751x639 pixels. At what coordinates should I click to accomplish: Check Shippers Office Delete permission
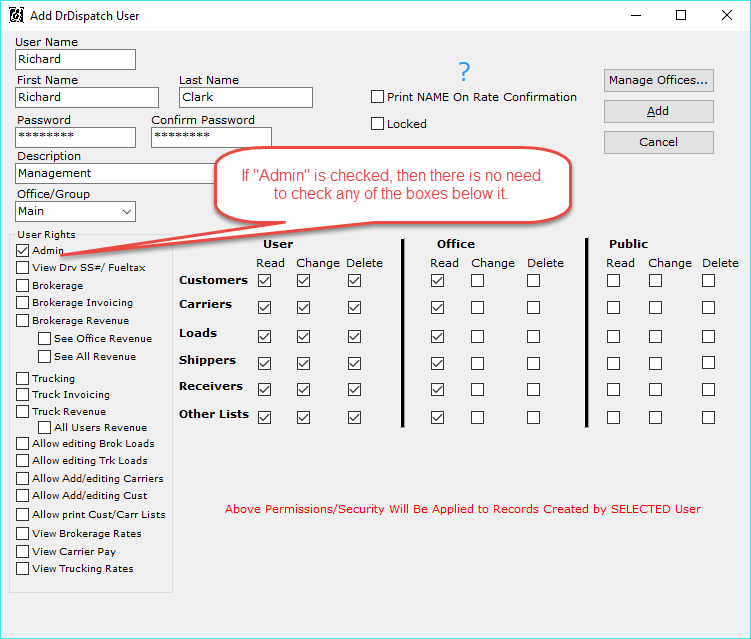(x=534, y=364)
